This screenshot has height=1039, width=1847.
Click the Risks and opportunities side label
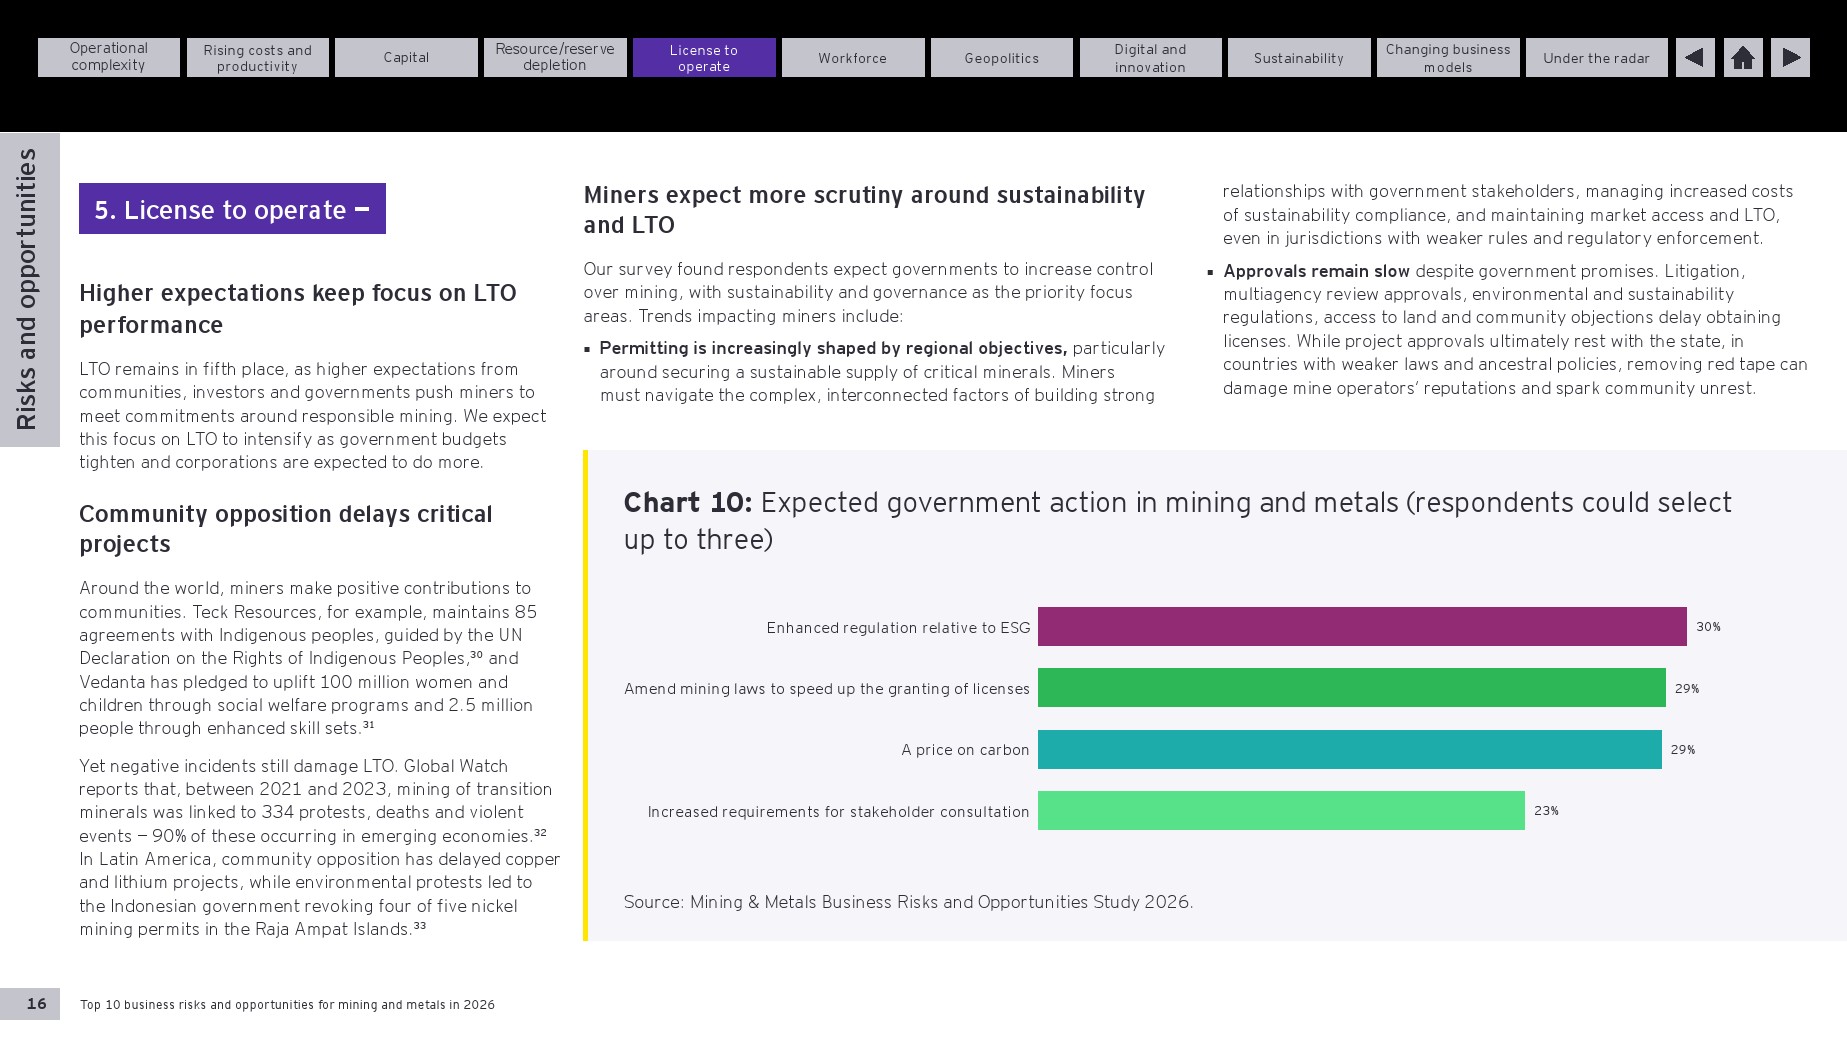[x=27, y=289]
